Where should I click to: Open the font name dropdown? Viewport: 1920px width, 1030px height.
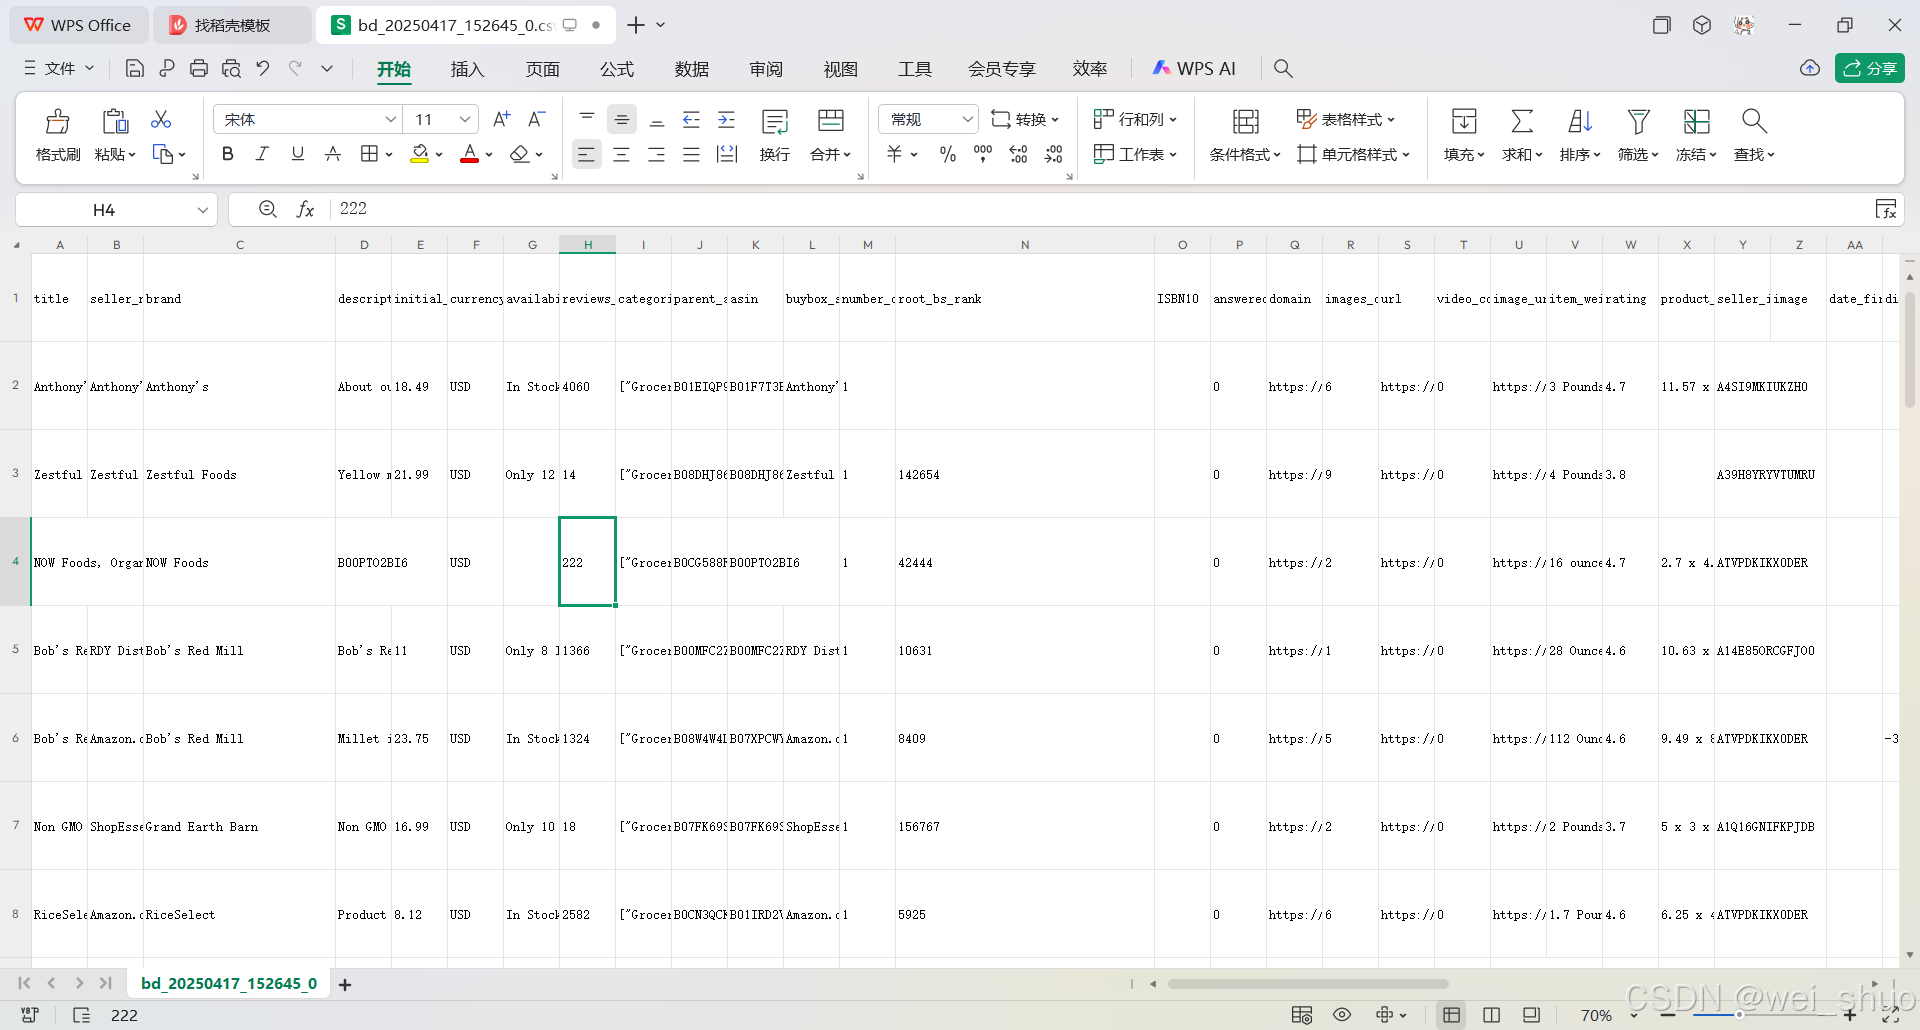click(390, 120)
